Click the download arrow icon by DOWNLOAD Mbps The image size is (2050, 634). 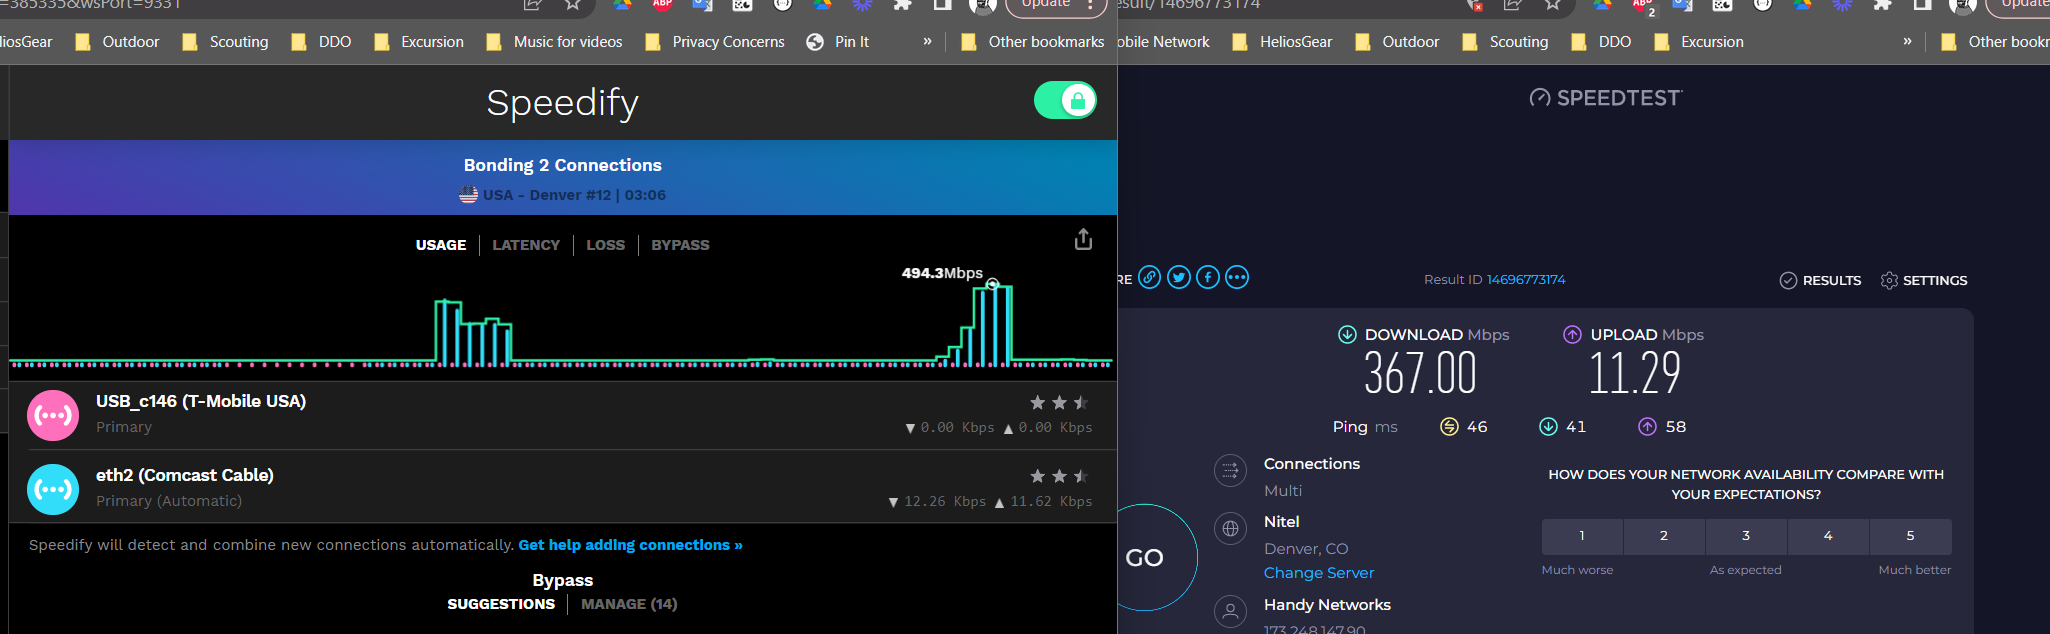1347,334
